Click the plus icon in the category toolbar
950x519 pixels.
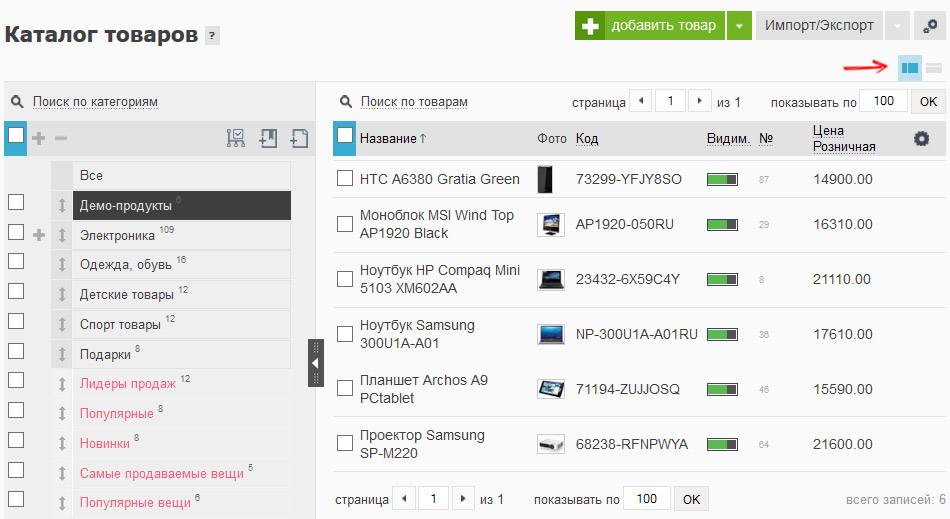39,139
